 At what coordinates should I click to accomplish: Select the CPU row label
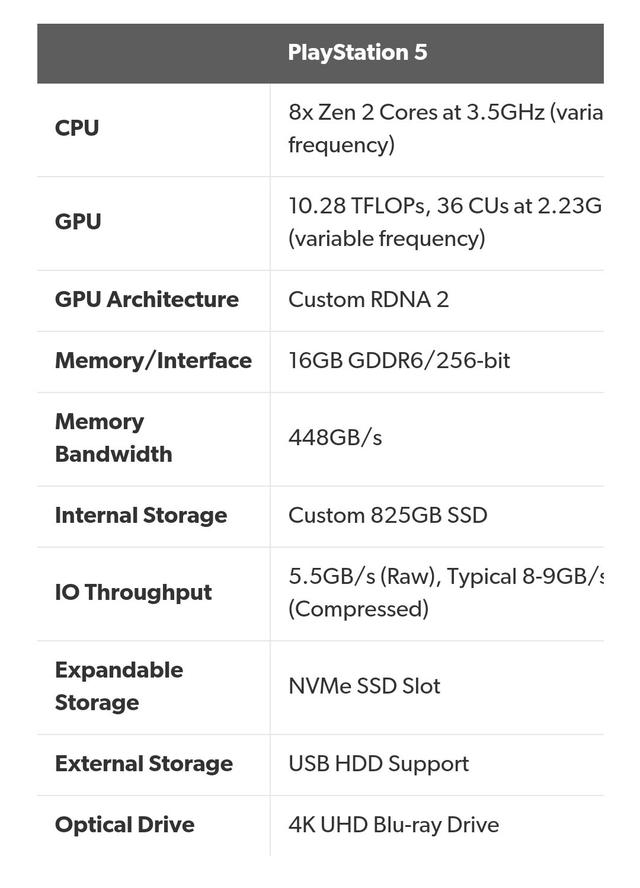click(77, 128)
